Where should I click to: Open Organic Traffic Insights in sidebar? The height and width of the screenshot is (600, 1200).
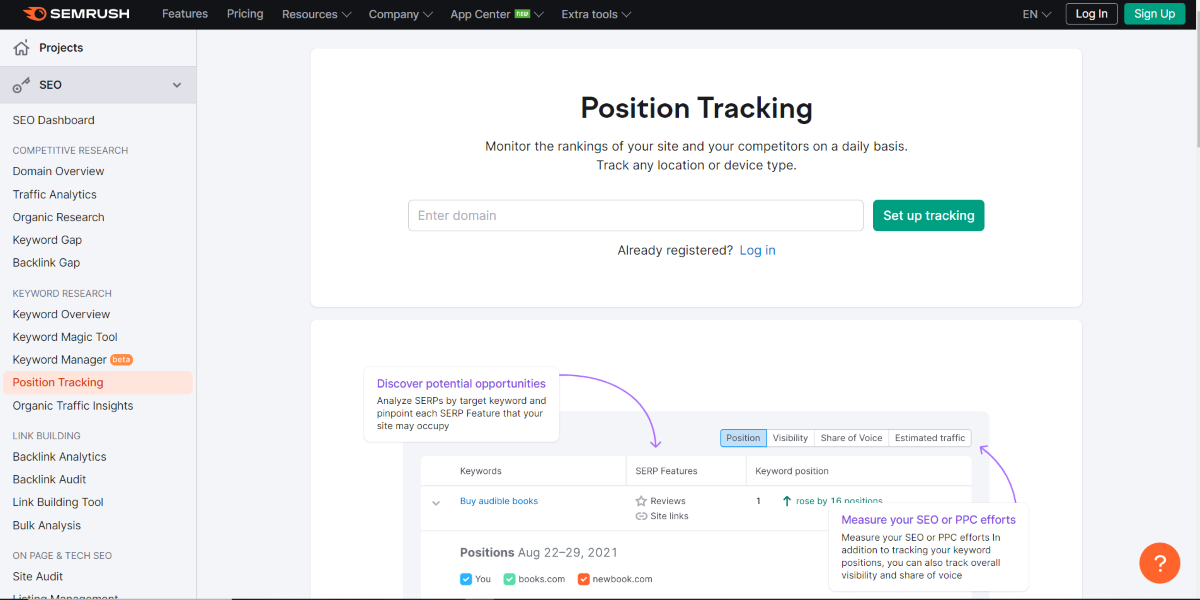point(73,406)
